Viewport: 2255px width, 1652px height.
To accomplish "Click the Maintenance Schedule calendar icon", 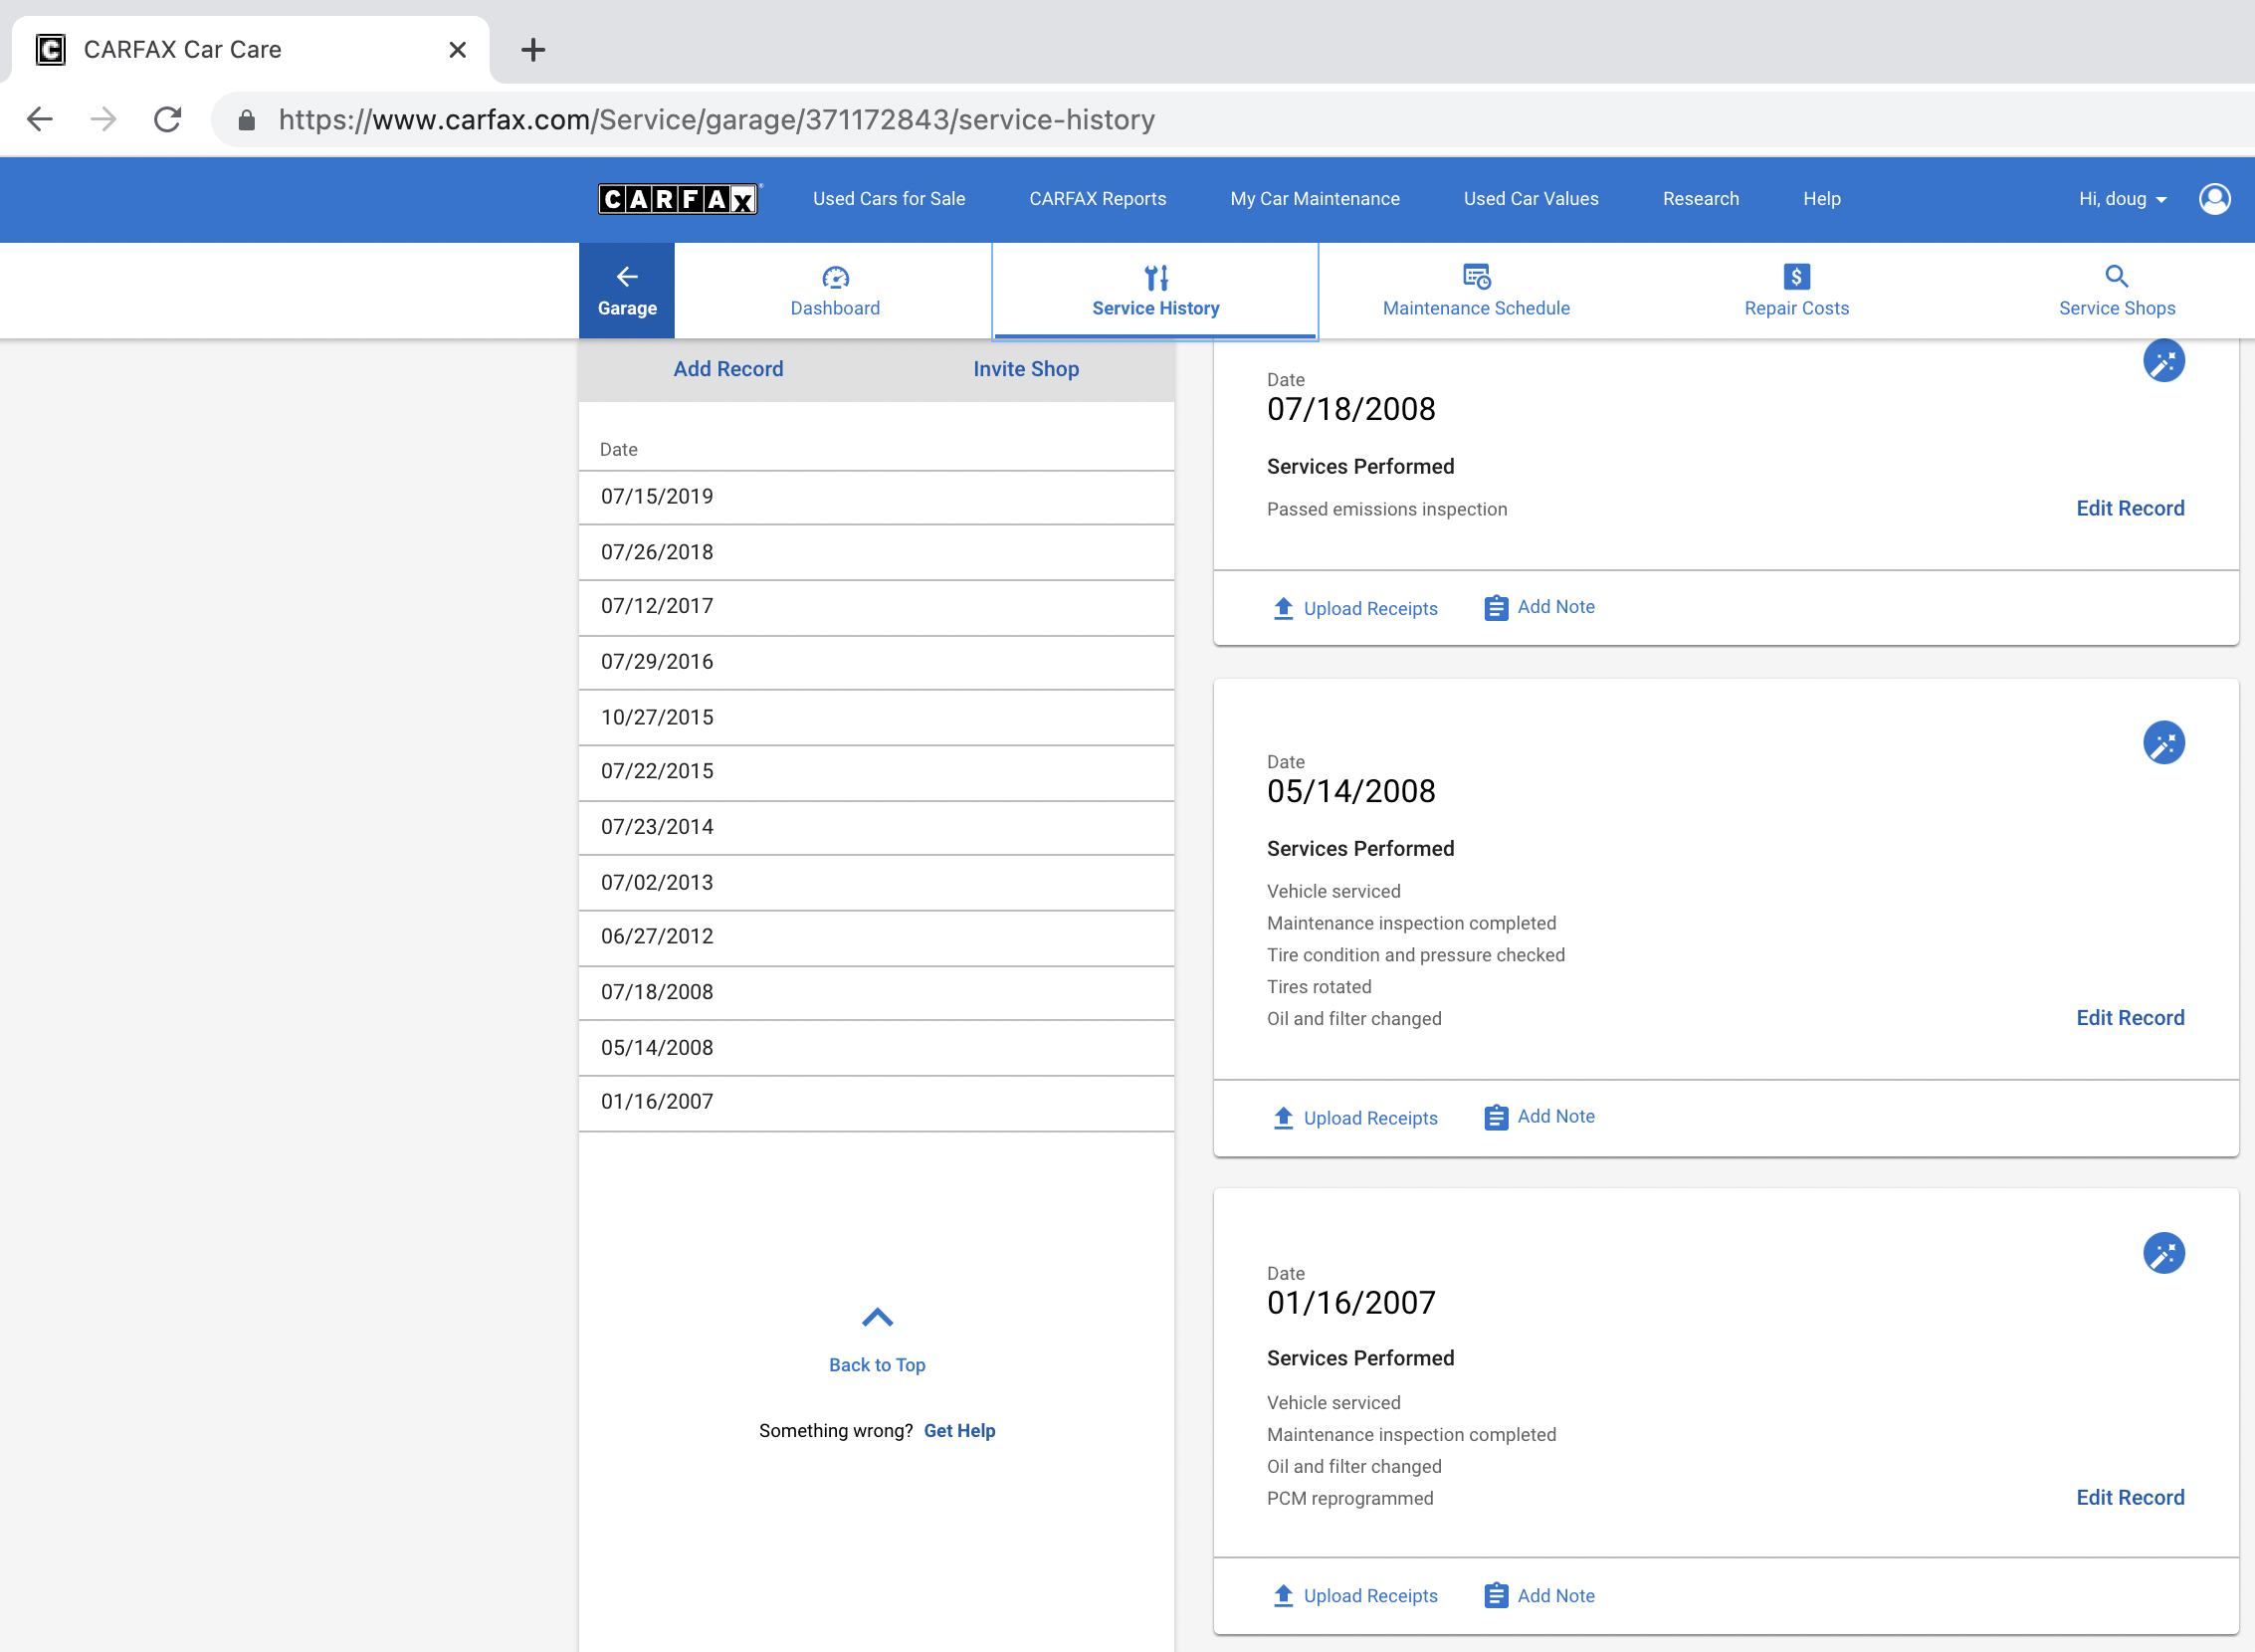I will [1476, 276].
